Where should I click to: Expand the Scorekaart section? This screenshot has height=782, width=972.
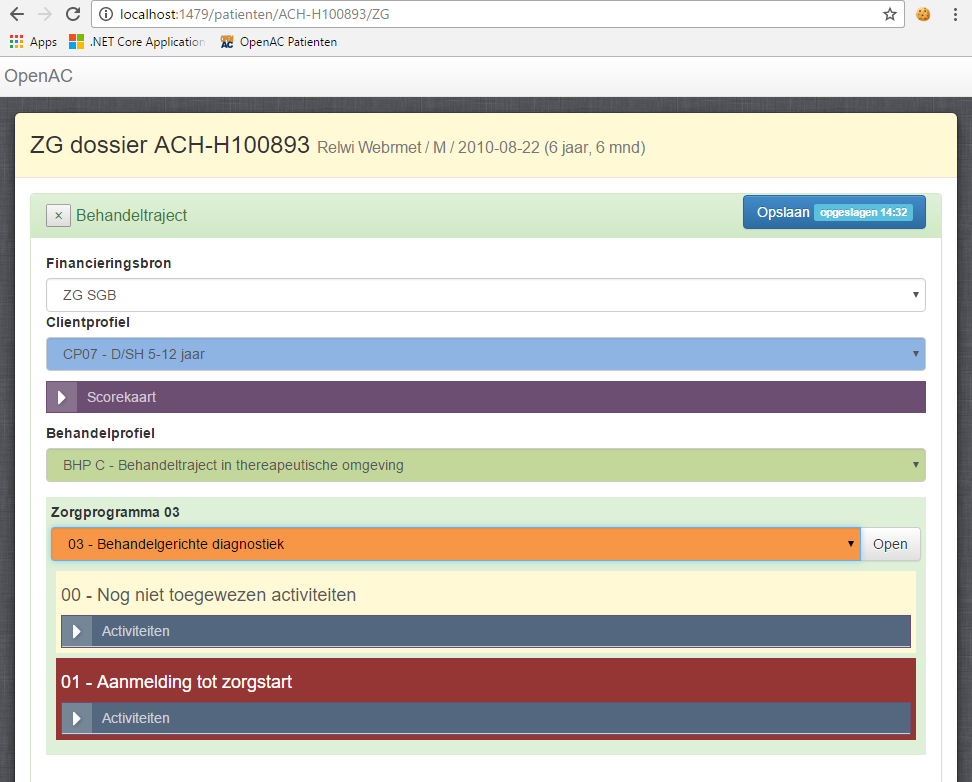pyautogui.click(x=62, y=397)
